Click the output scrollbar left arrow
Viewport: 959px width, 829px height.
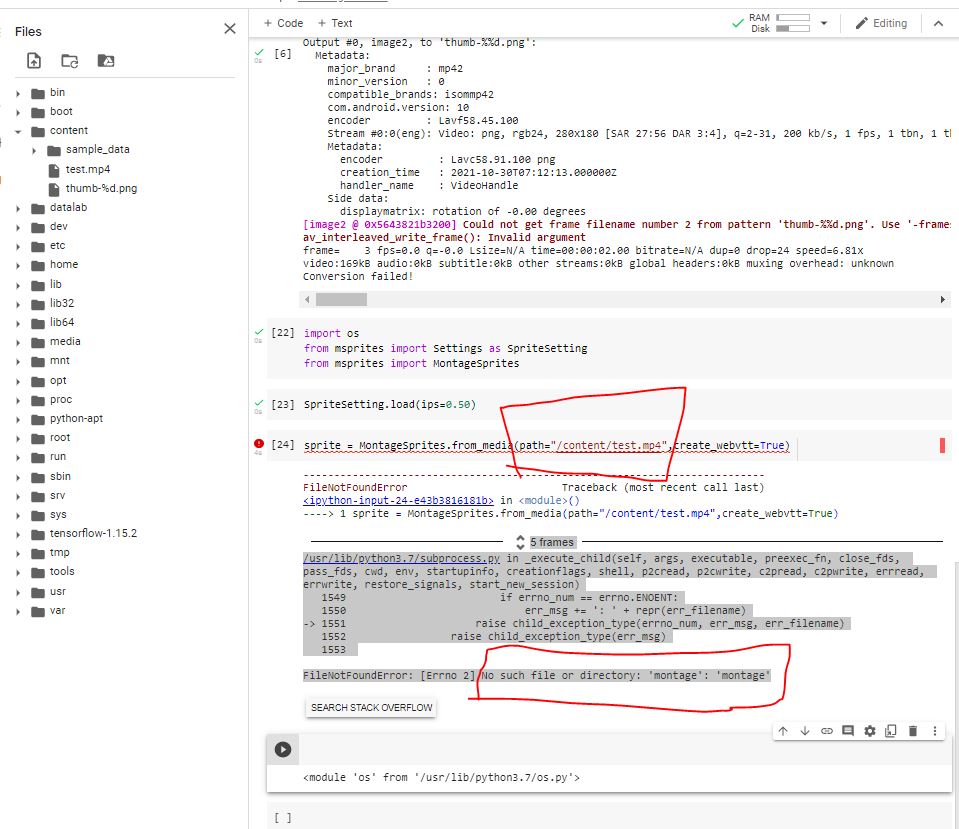(307, 299)
